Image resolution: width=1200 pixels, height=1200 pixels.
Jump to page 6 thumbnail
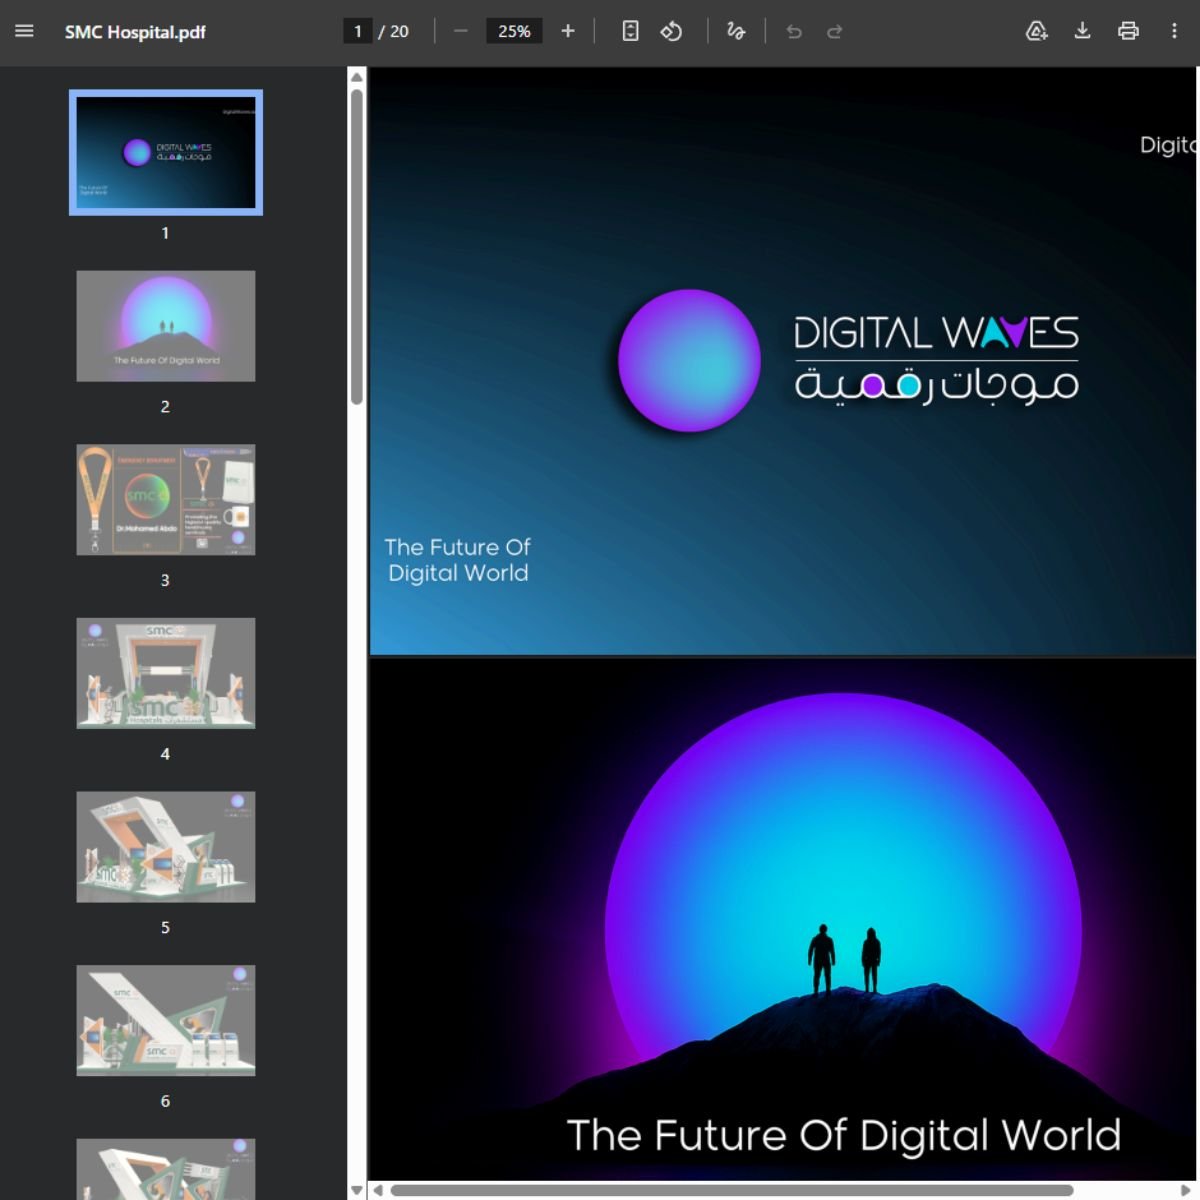point(166,1020)
